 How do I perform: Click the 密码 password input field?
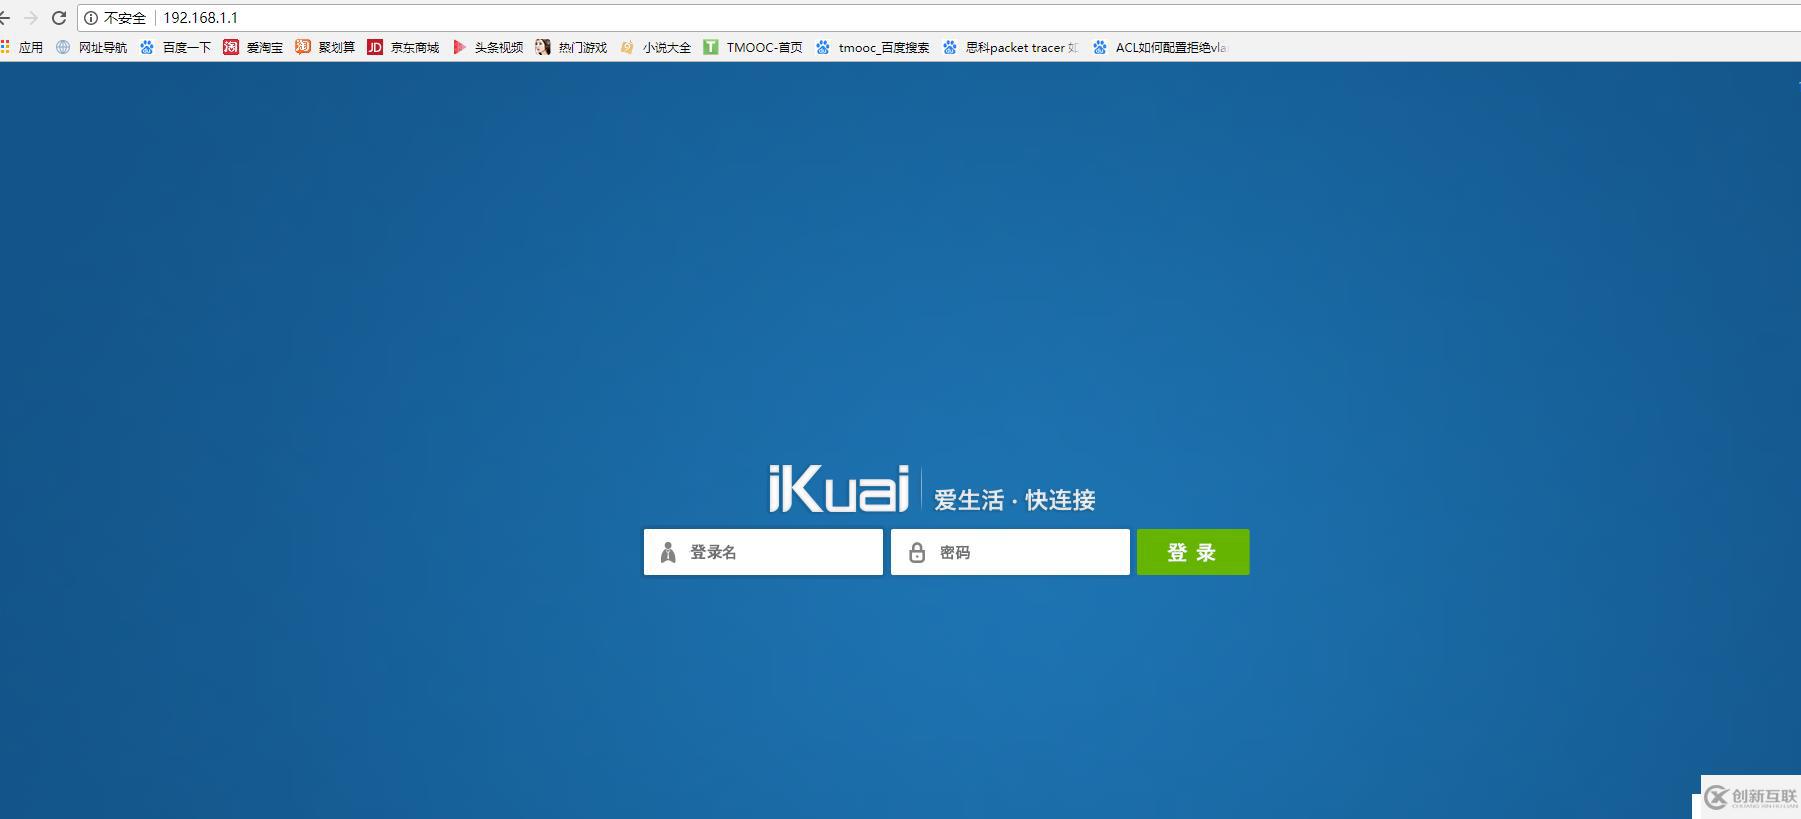1010,552
